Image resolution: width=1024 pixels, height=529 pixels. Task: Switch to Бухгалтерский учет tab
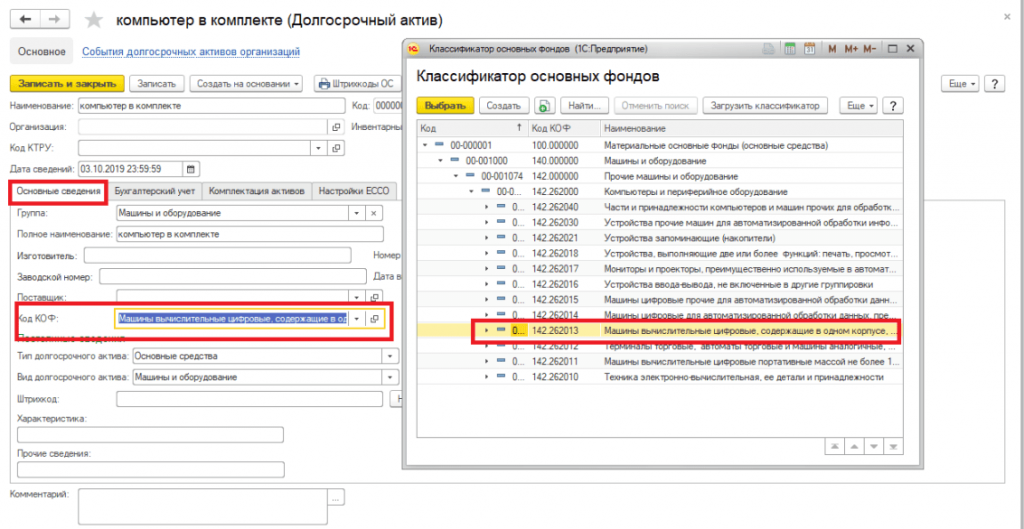155,190
